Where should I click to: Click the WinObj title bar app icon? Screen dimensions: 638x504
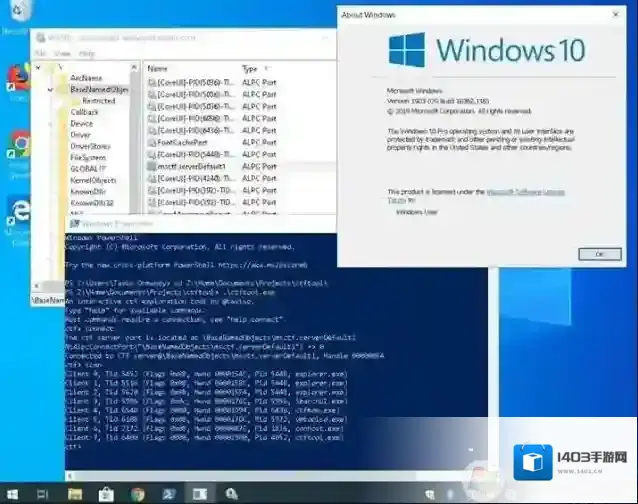[x=41, y=38]
